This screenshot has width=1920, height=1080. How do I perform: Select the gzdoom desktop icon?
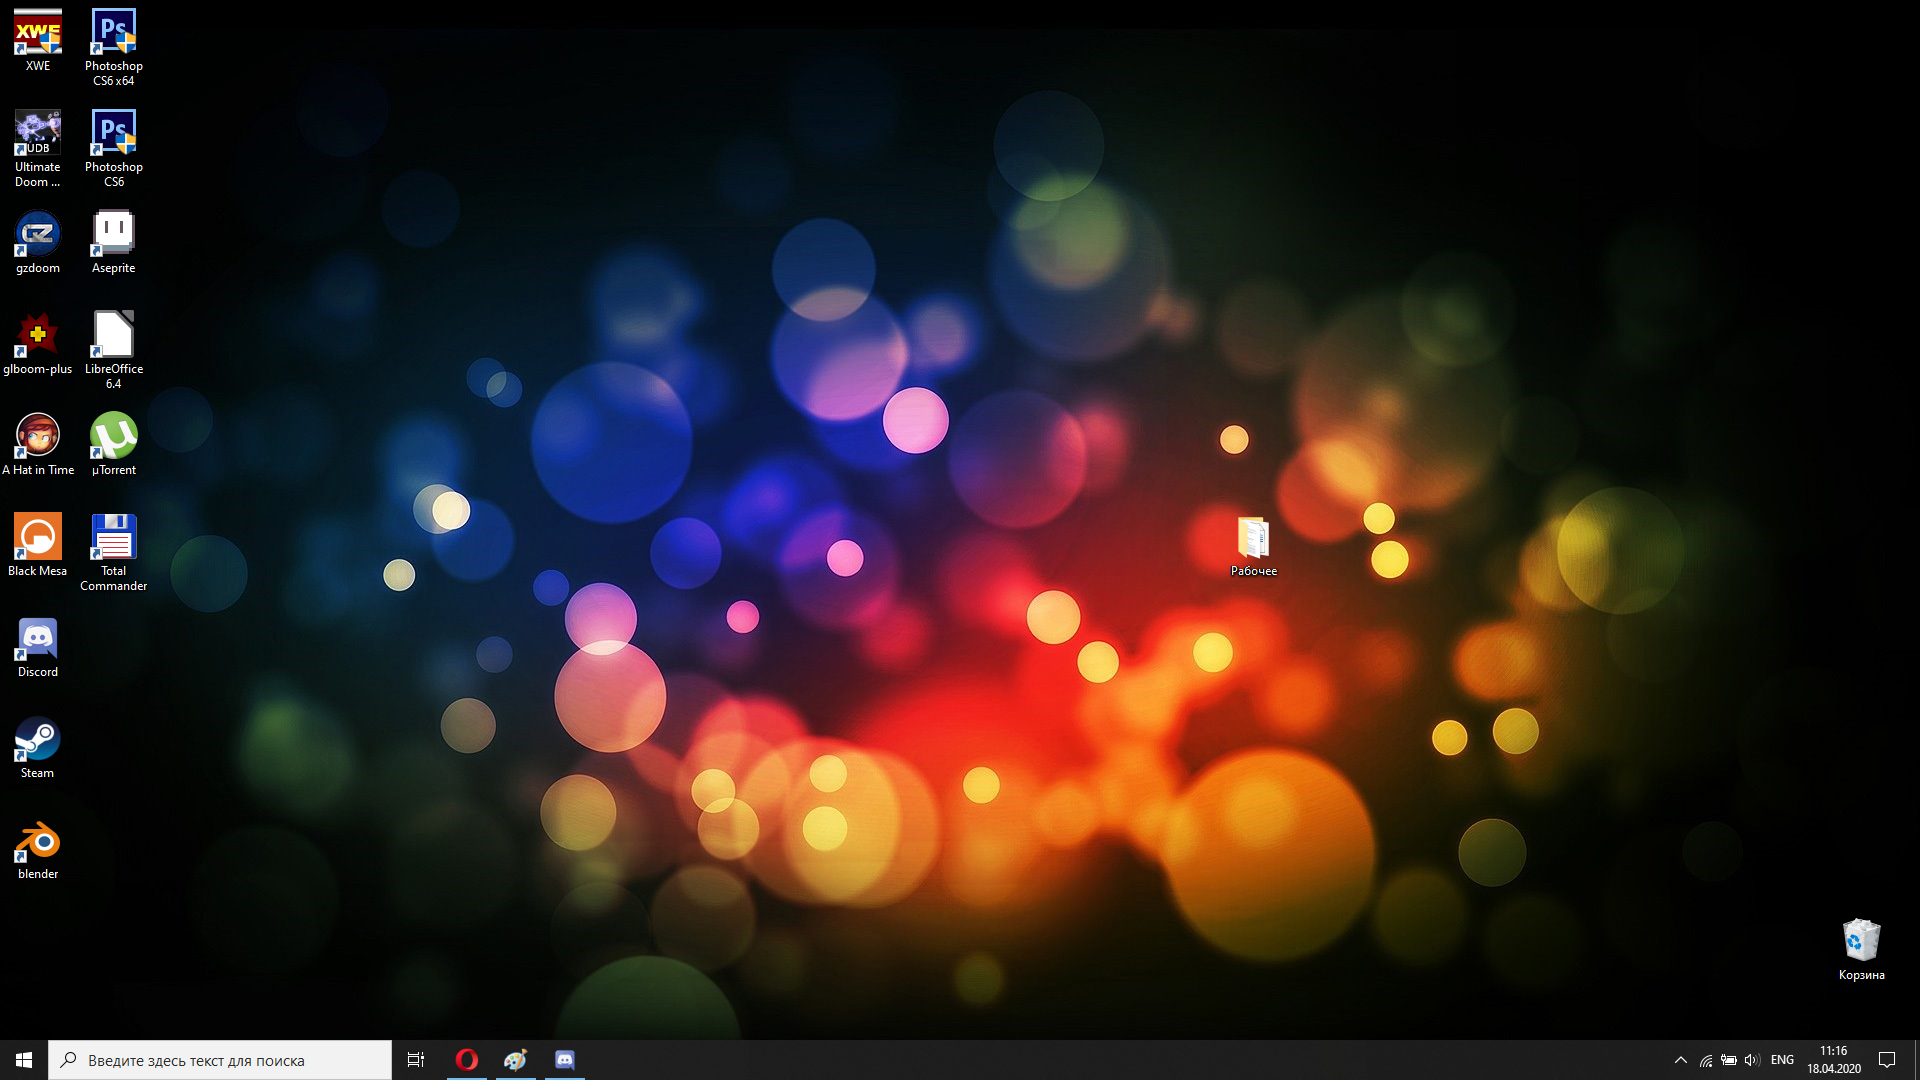tap(38, 242)
